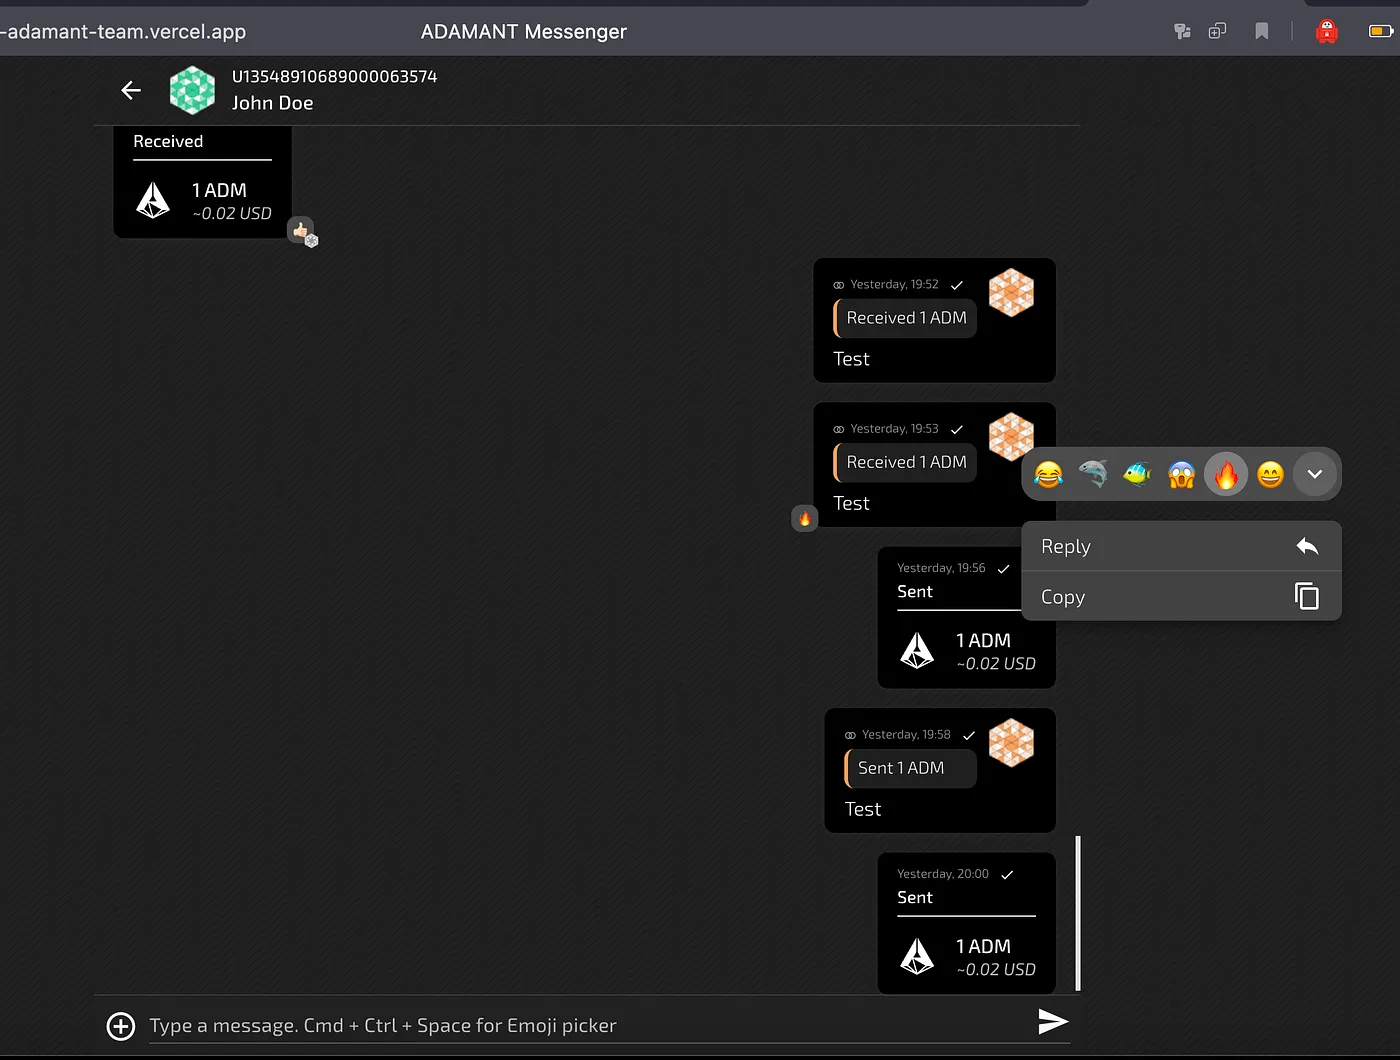The height and width of the screenshot is (1060, 1400).
Task: Open the quoted Received 1 ADM in the 19:52 message
Action: pos(905,318)
